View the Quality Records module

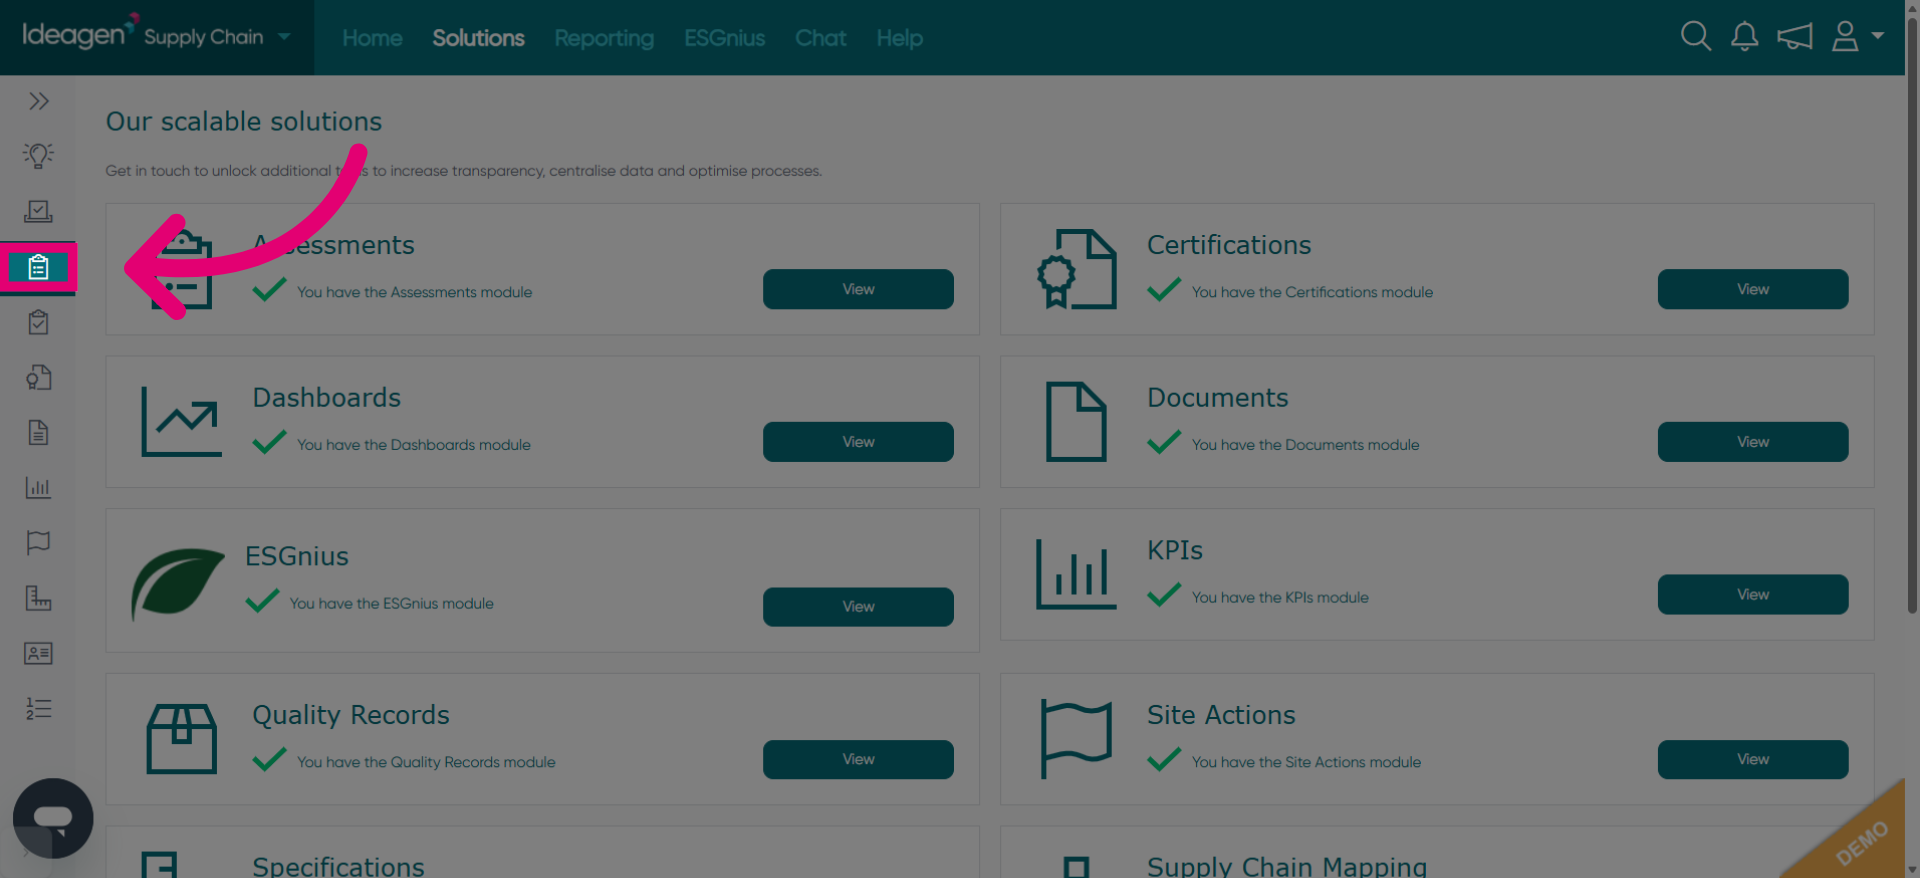pos(858,759)
